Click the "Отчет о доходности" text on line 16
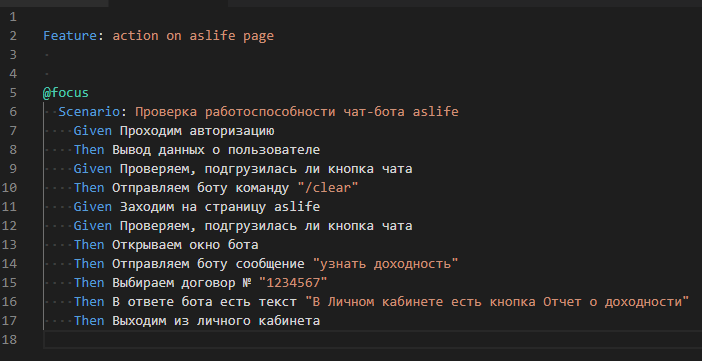This screenshot has height=361, width=702. (x=612, y=301)
